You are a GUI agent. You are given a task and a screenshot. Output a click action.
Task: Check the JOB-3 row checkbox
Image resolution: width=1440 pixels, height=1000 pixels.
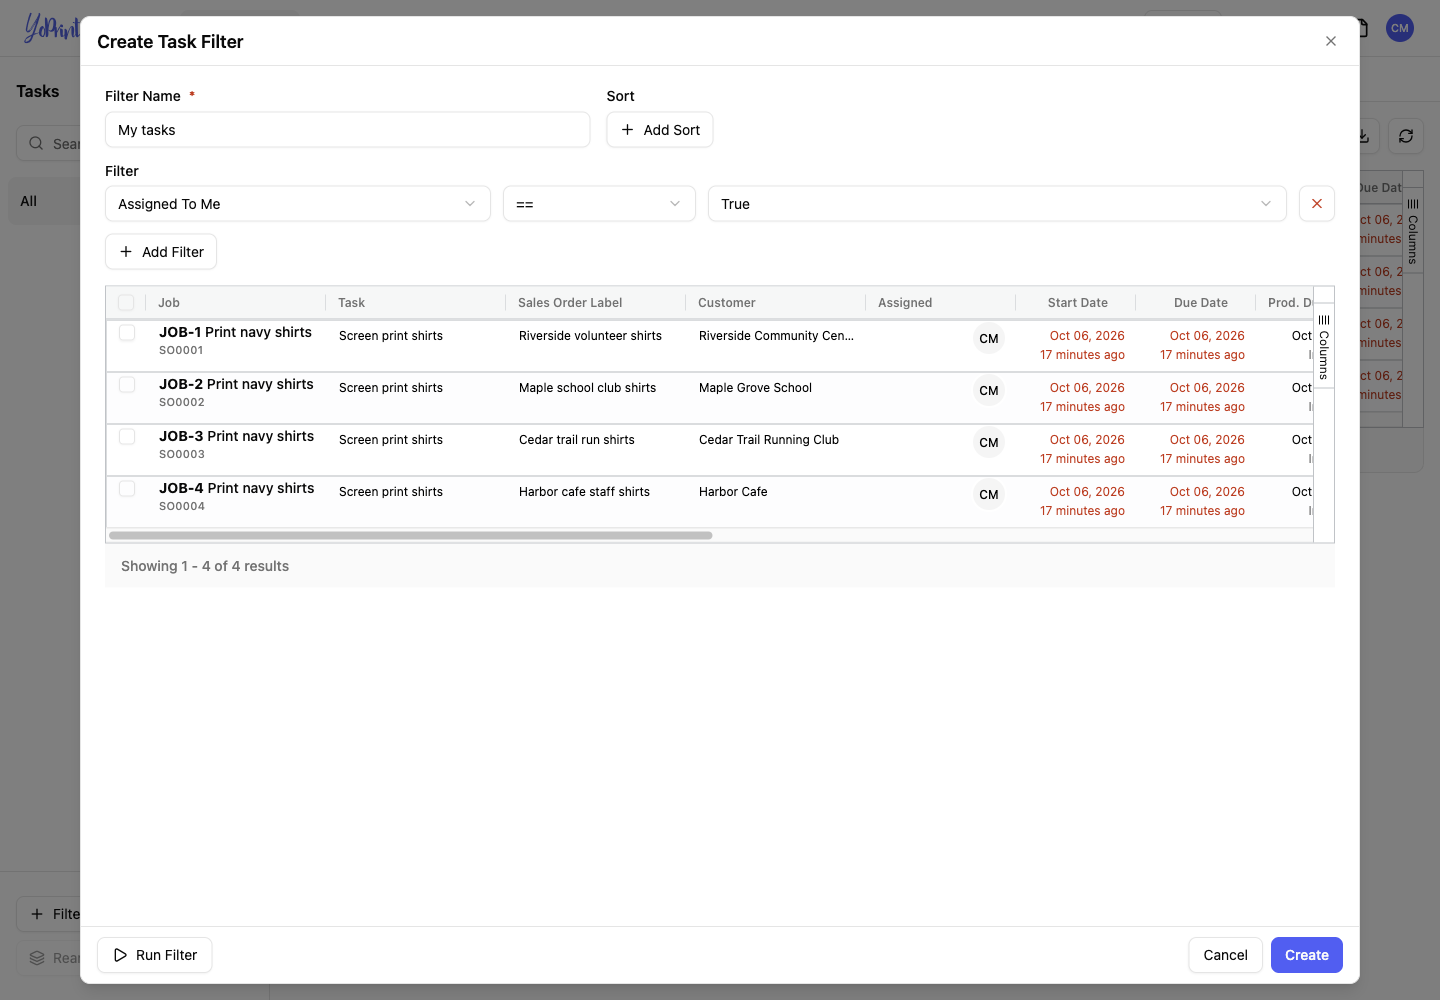127,437
